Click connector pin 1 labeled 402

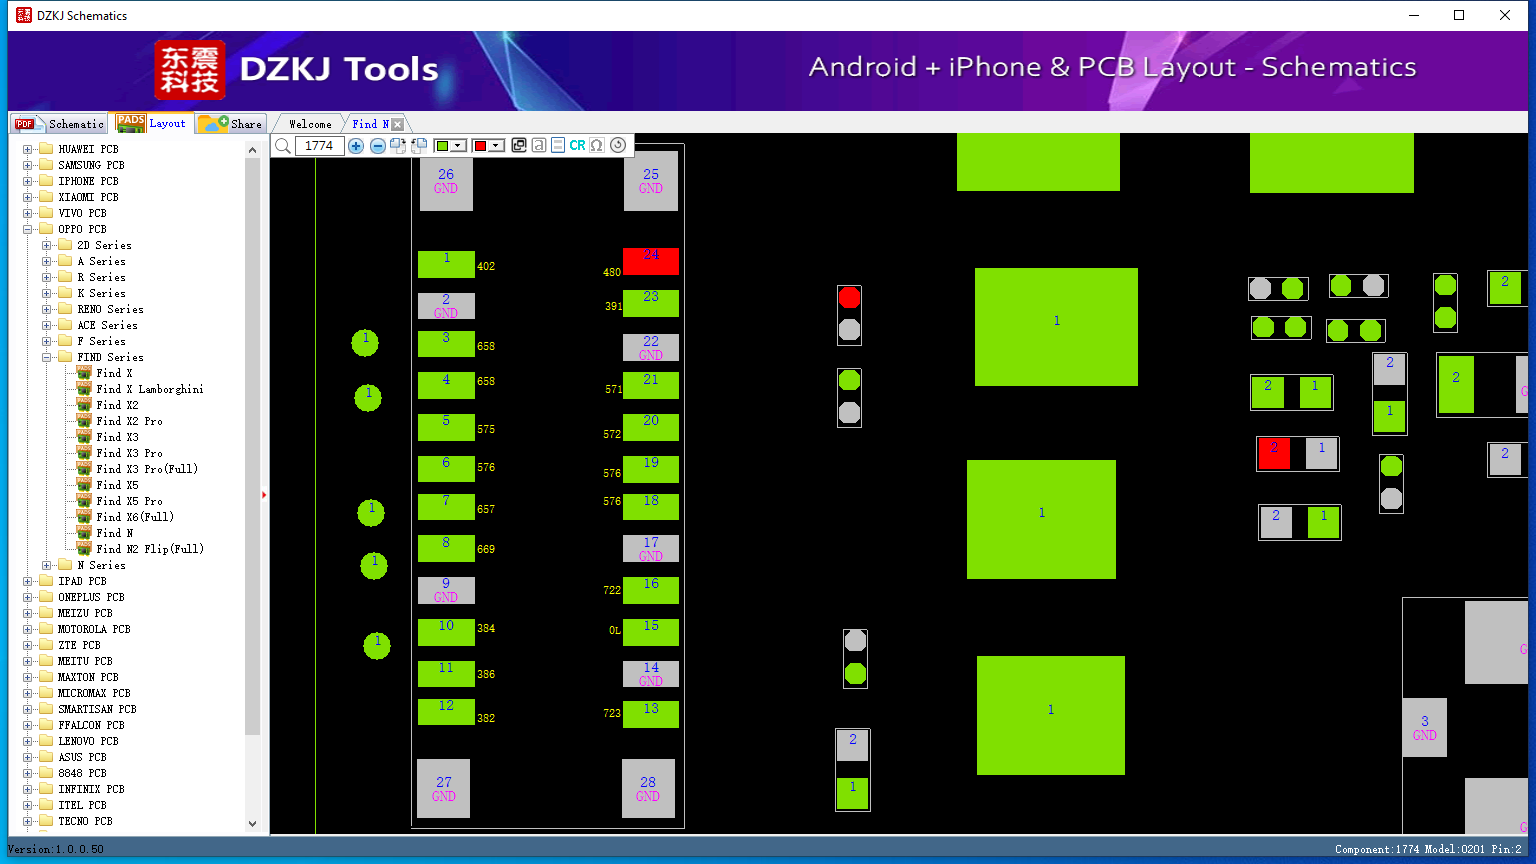pos(446,264)
